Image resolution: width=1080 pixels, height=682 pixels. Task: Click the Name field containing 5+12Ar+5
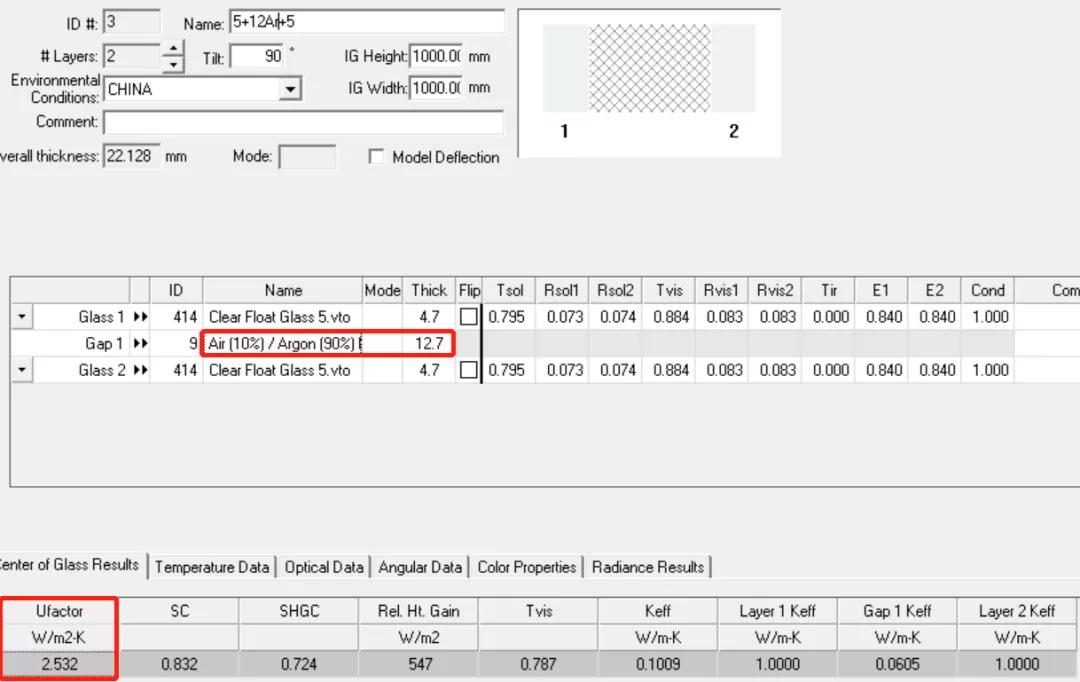coord(366,22)
